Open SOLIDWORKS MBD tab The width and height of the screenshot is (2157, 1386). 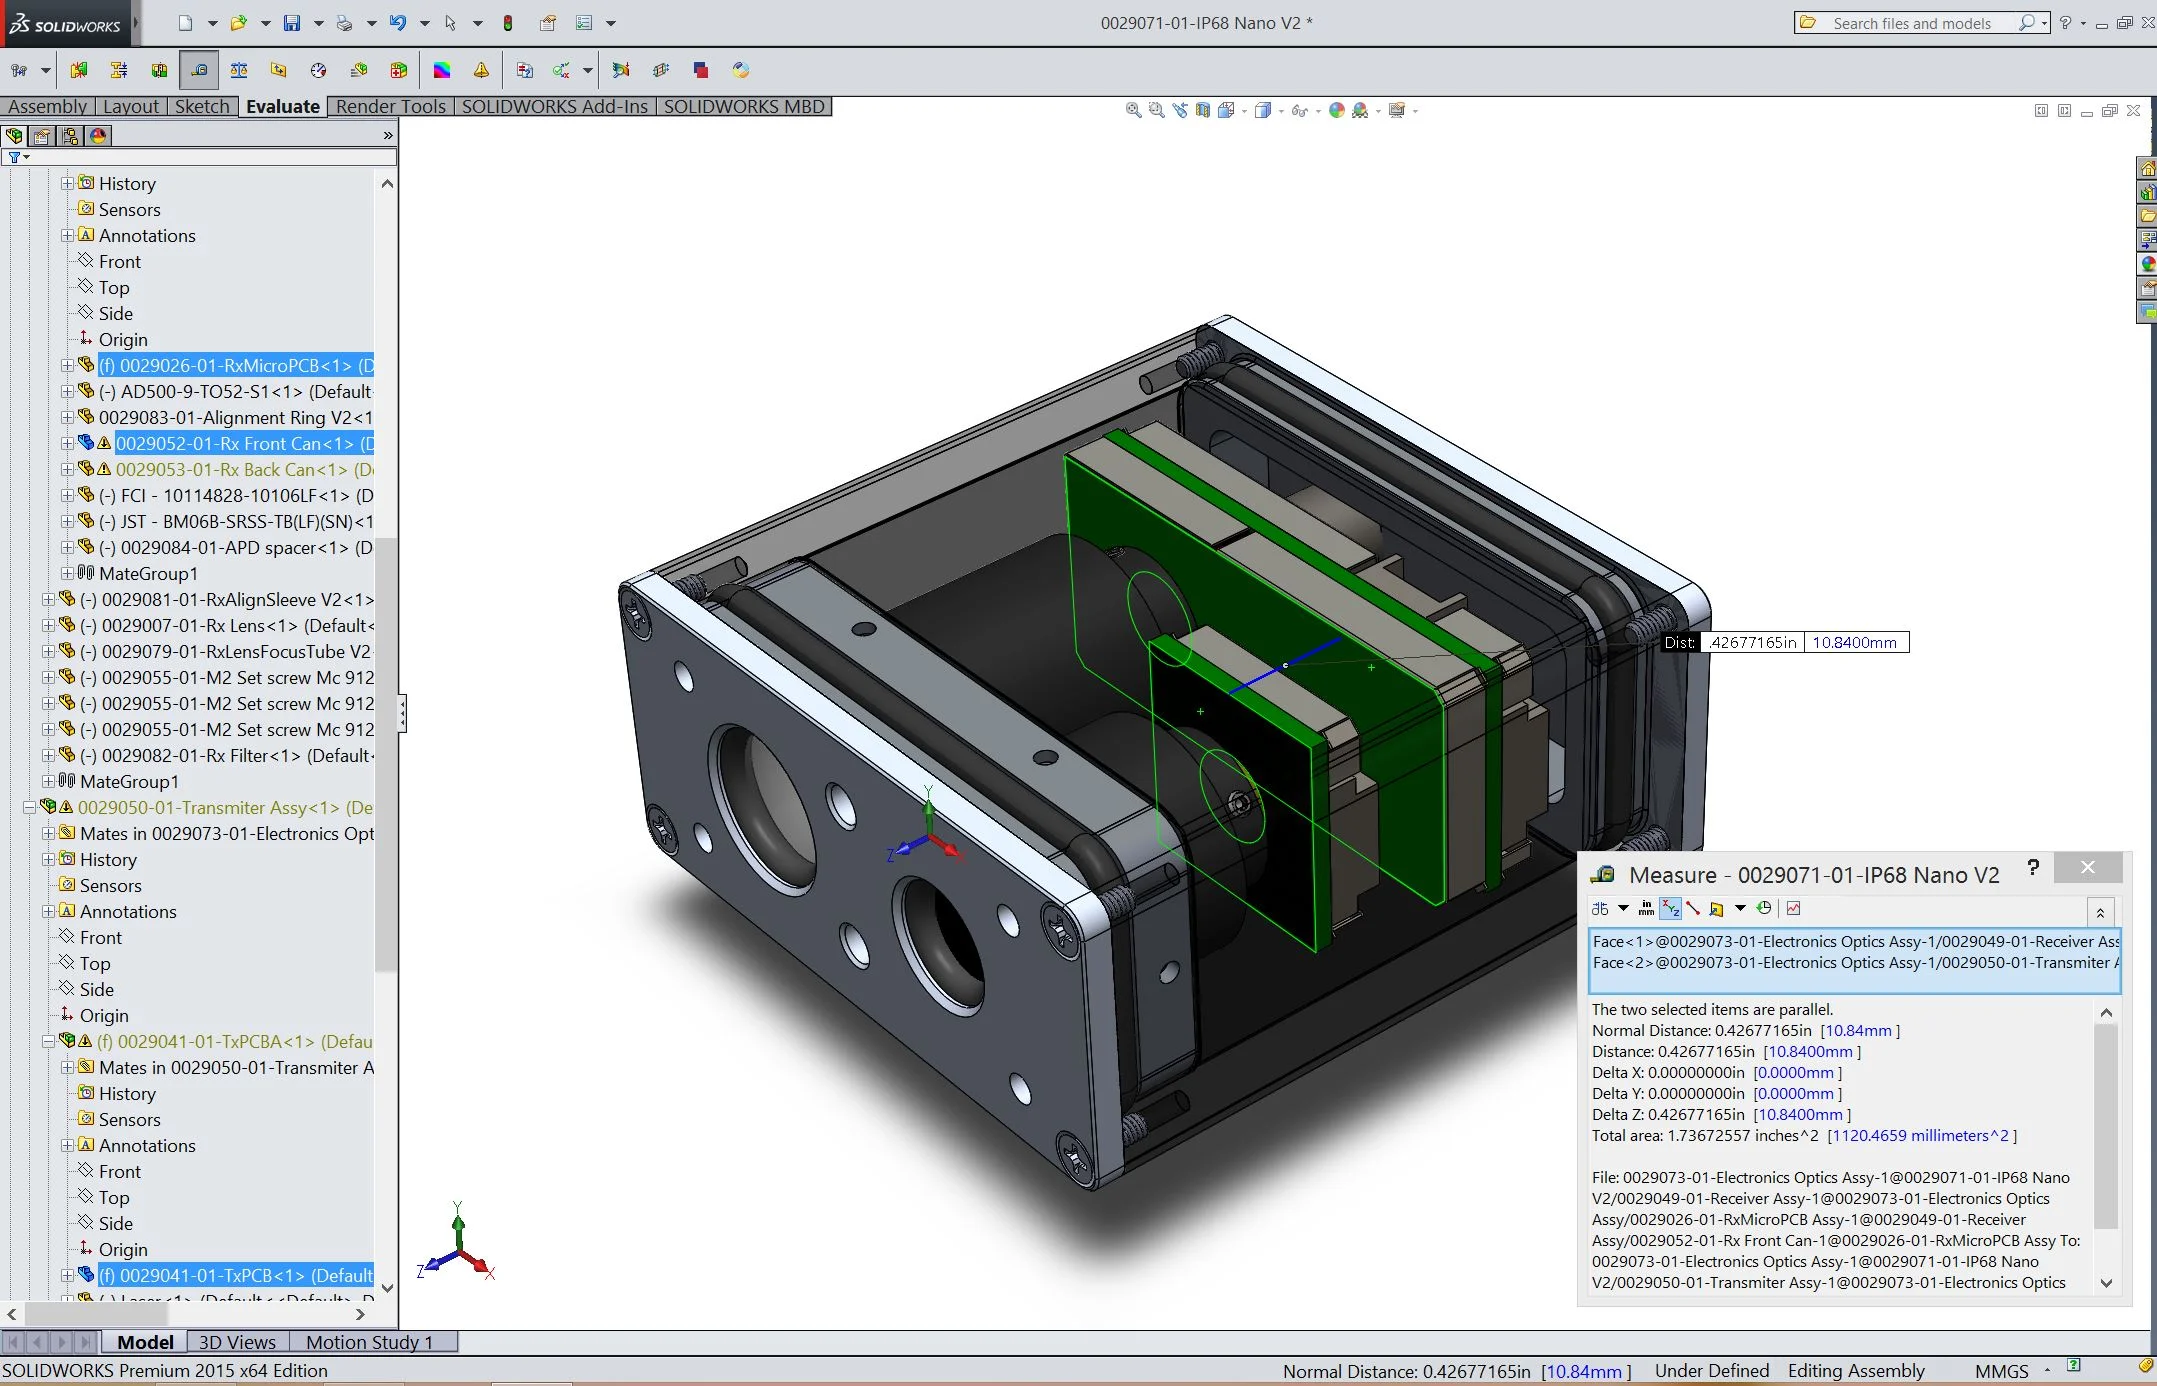pyautogui.click(x=744, y=106)
